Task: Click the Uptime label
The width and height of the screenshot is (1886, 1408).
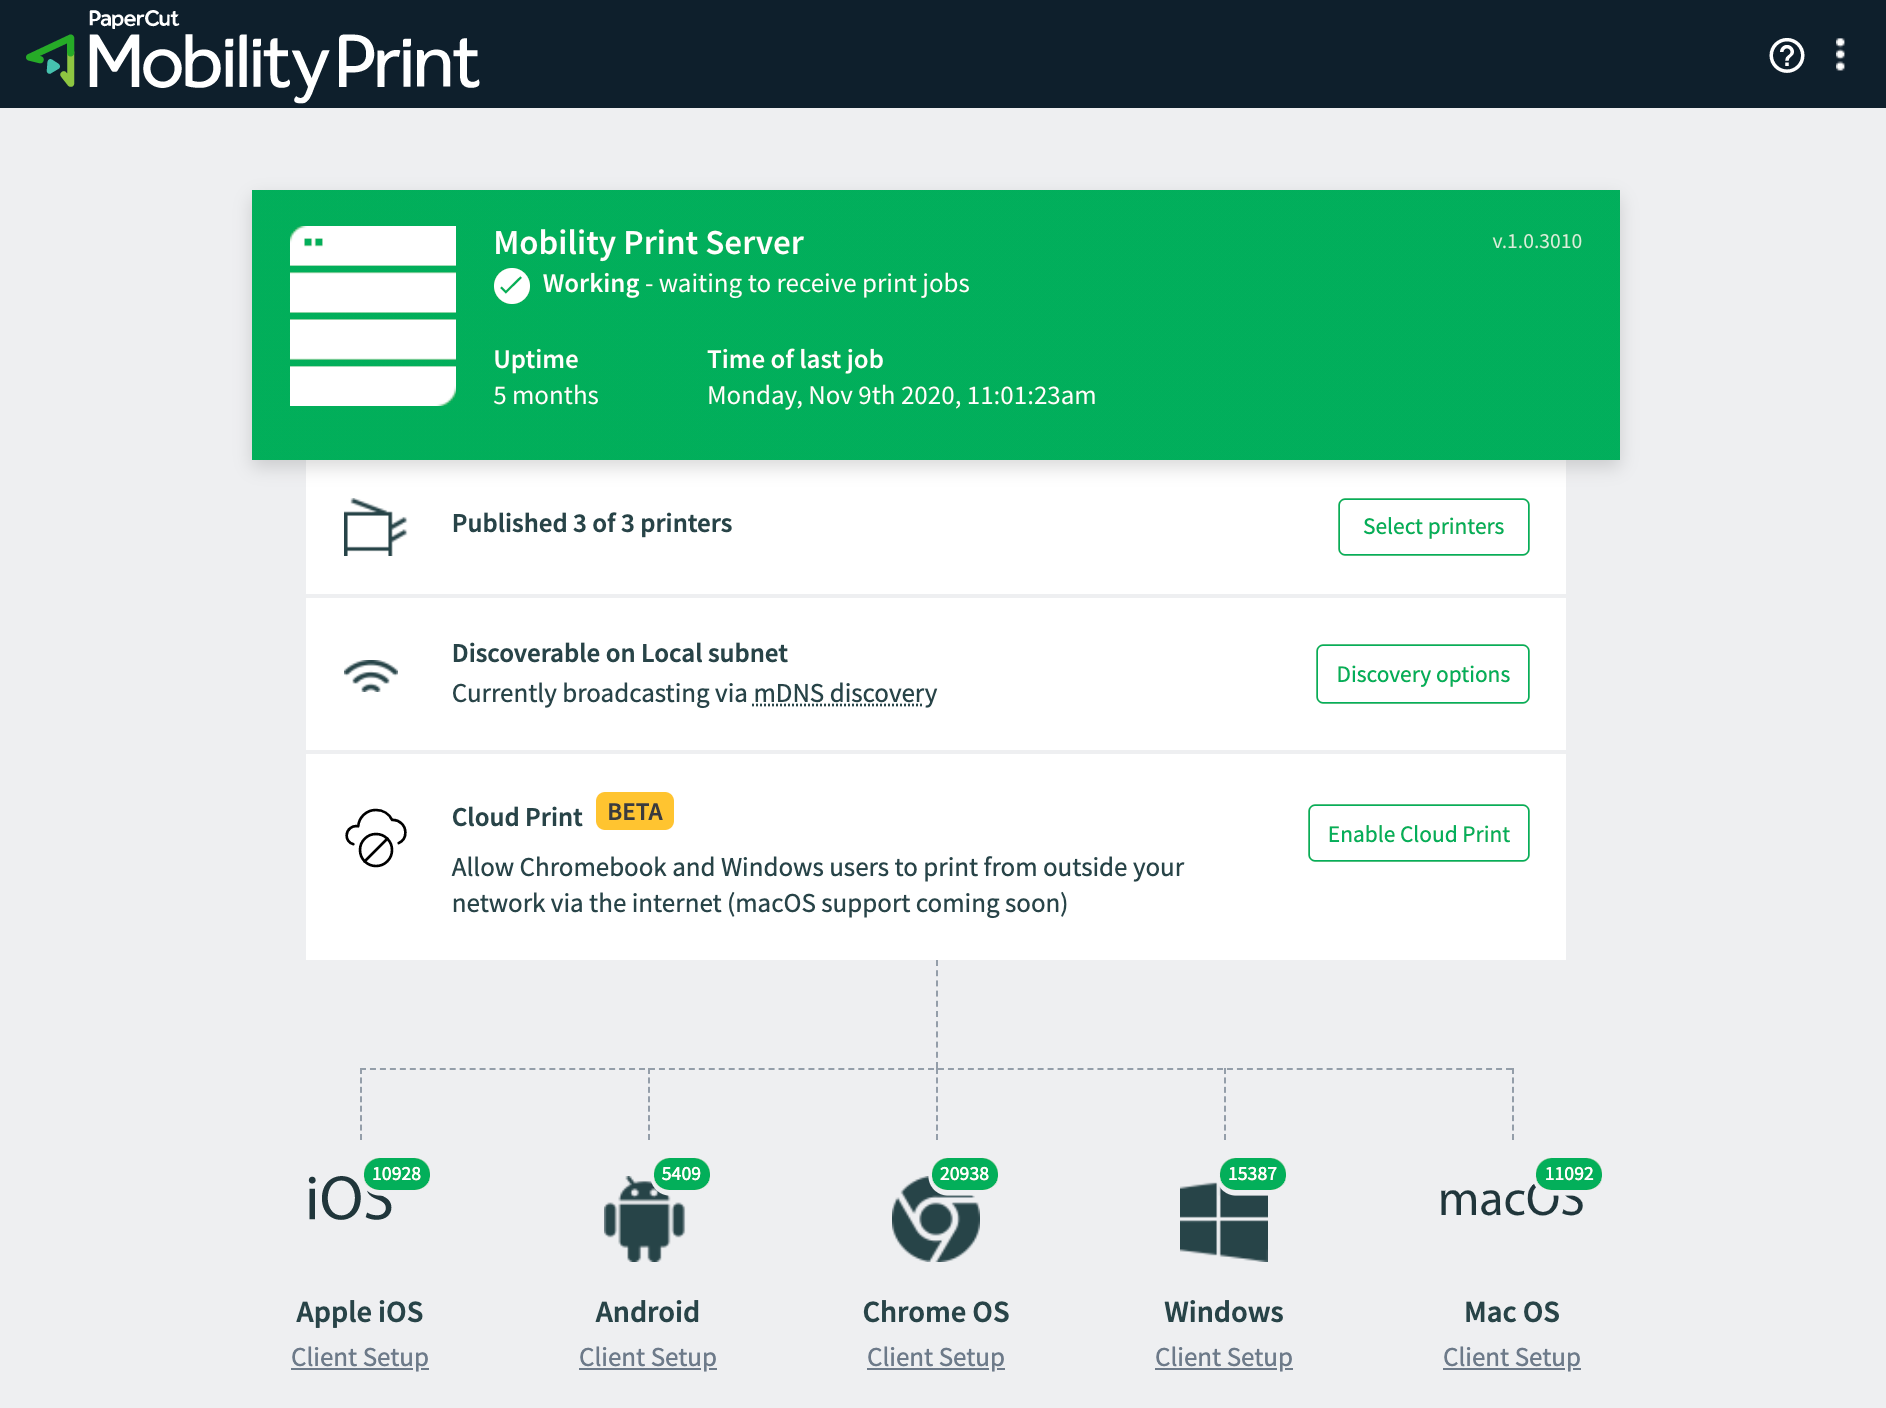Action: [536, 359]
